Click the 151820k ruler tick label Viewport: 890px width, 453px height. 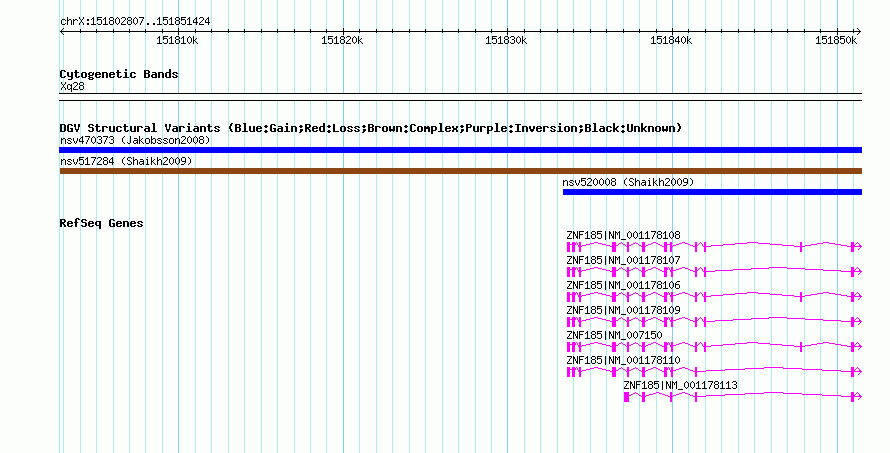(342, 41)
